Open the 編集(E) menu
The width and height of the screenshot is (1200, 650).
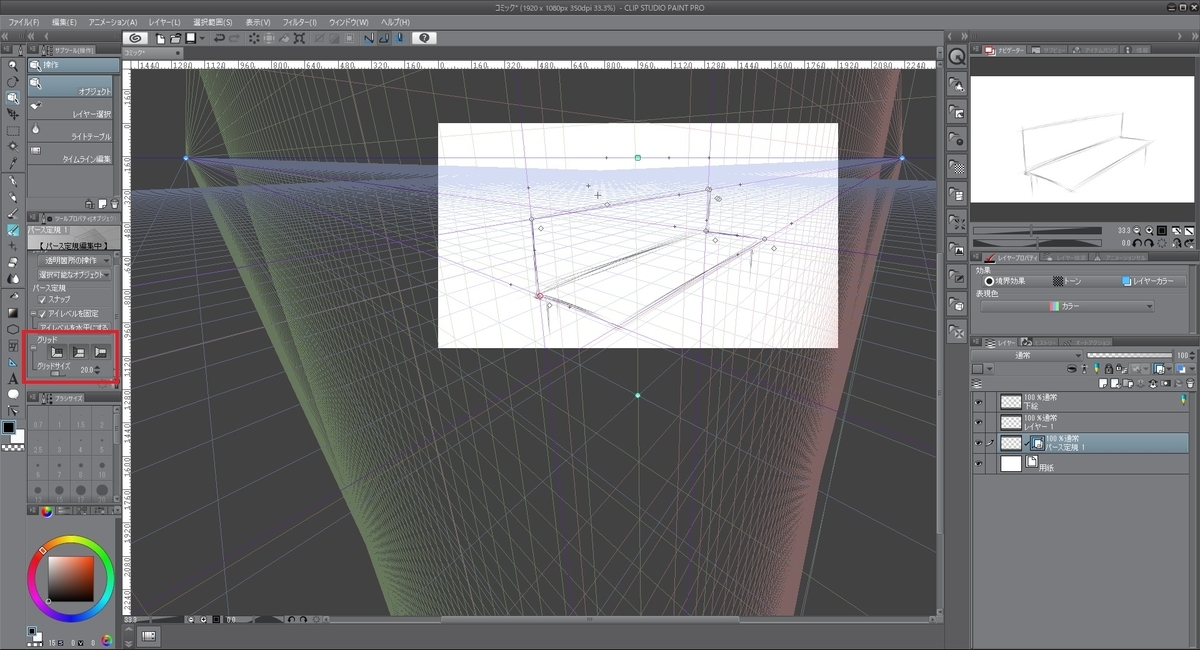64,22
